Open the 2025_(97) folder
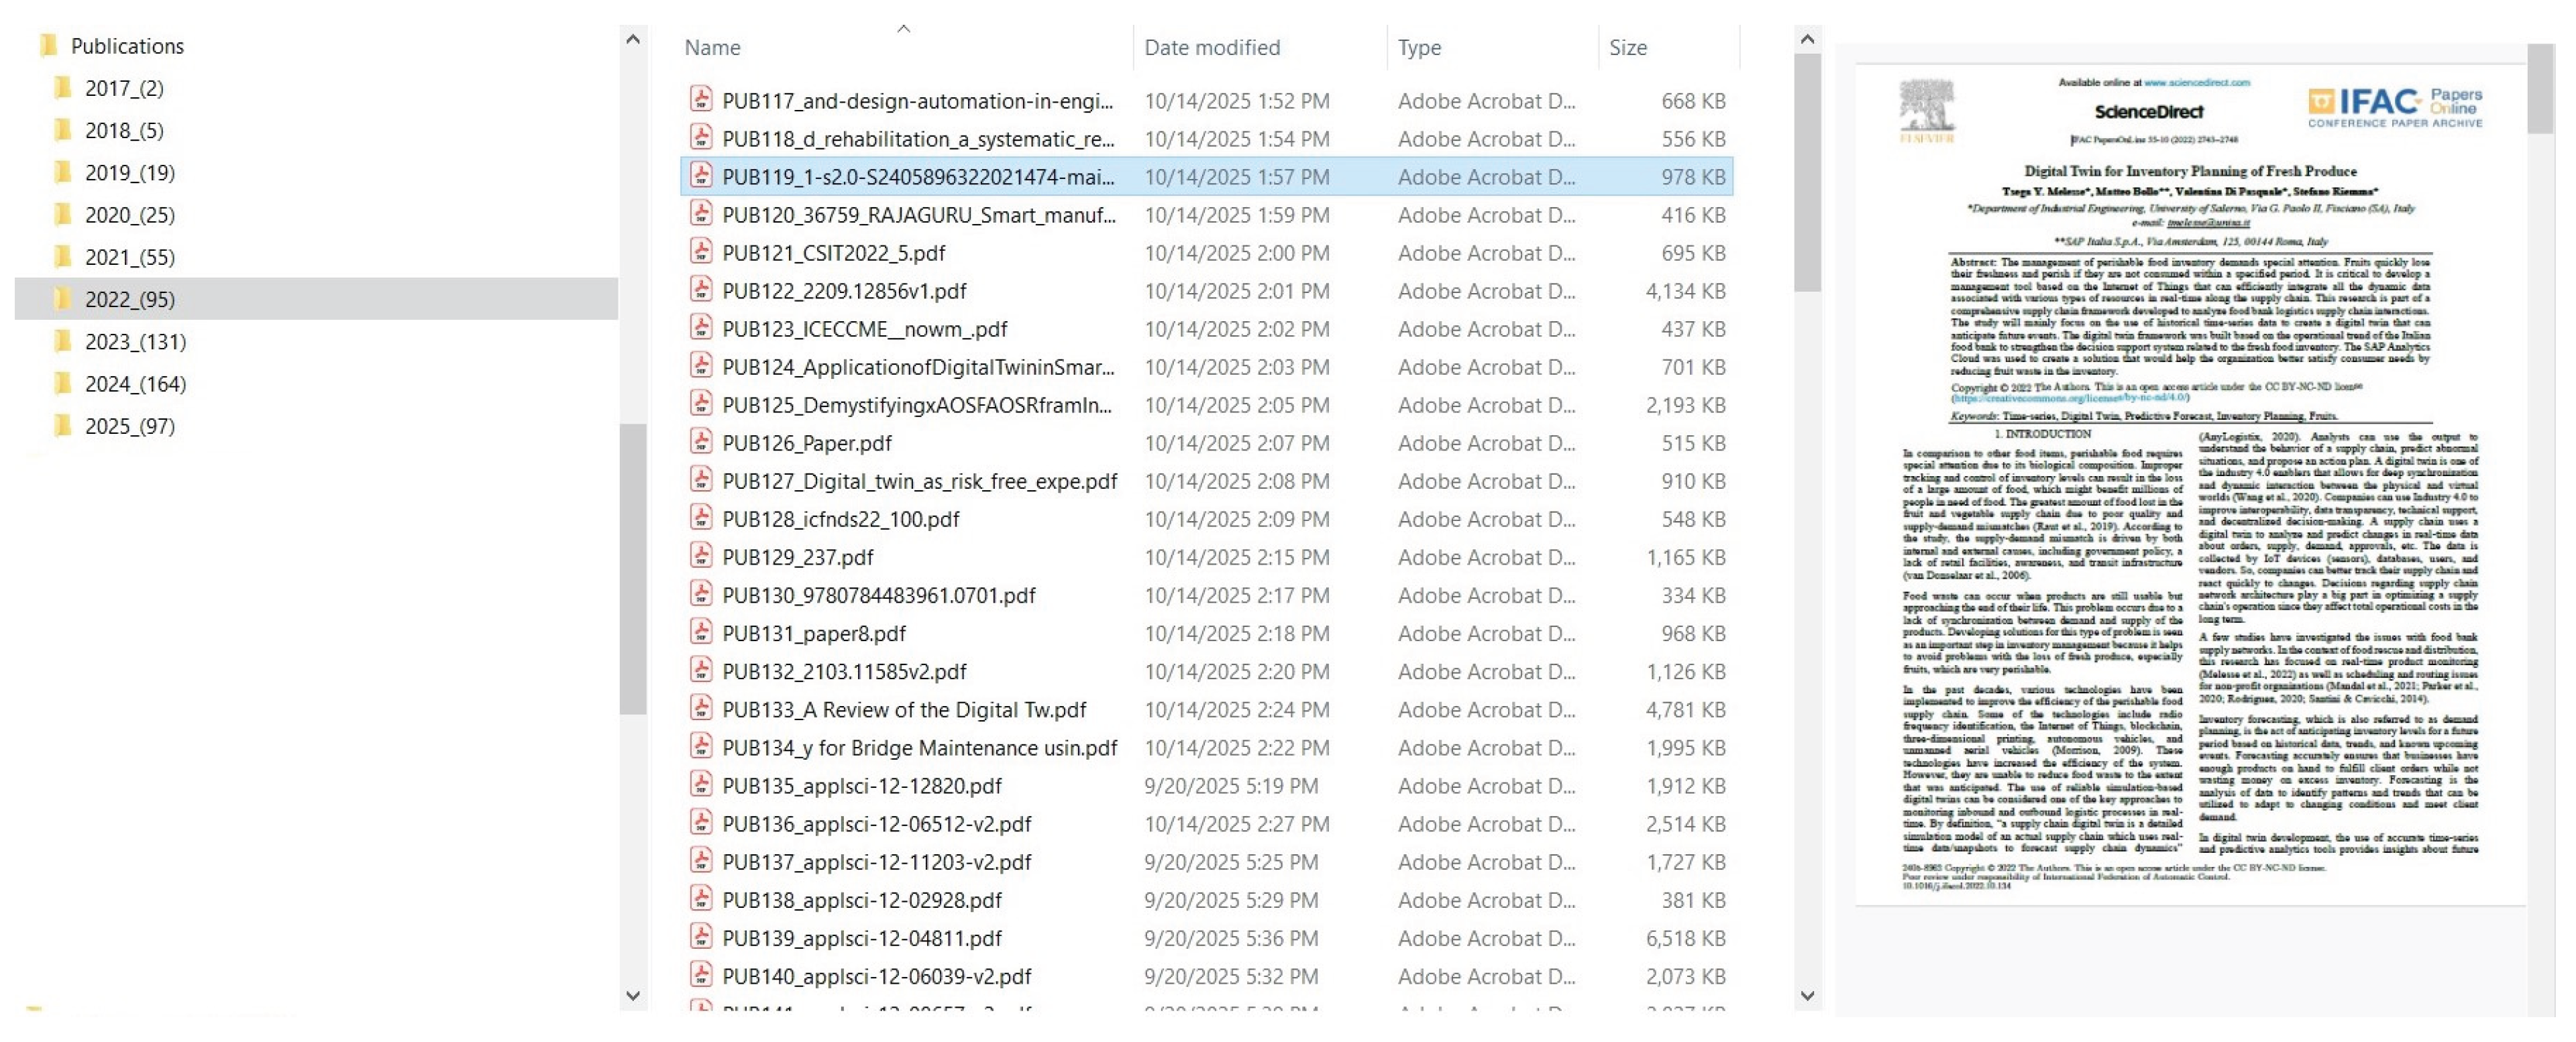The width and height of the screenshot is (2576, 1042). click(131, 425)
